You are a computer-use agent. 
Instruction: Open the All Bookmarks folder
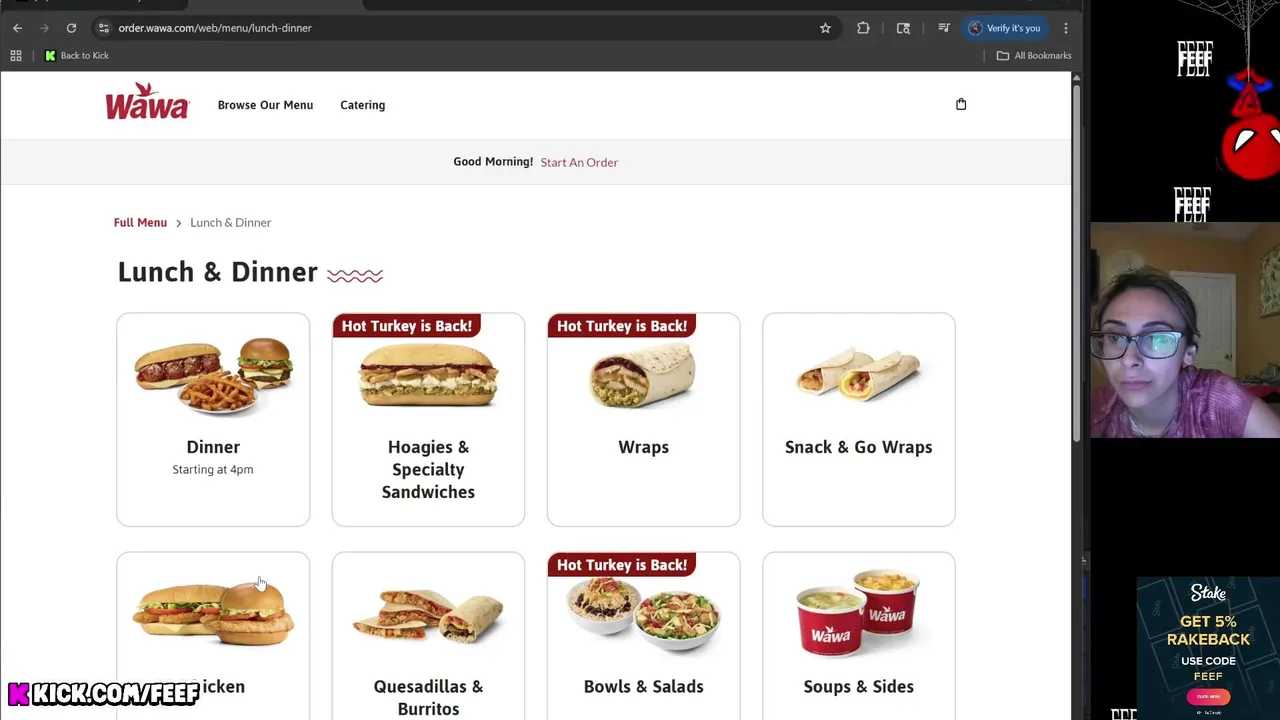pyautogui.click(x=1034, y=56)
